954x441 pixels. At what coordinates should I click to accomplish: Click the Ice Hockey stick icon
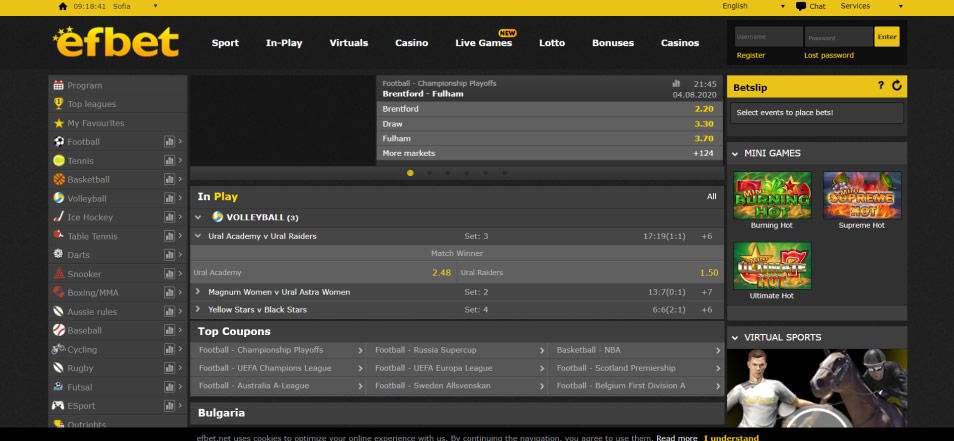[58, 217]
